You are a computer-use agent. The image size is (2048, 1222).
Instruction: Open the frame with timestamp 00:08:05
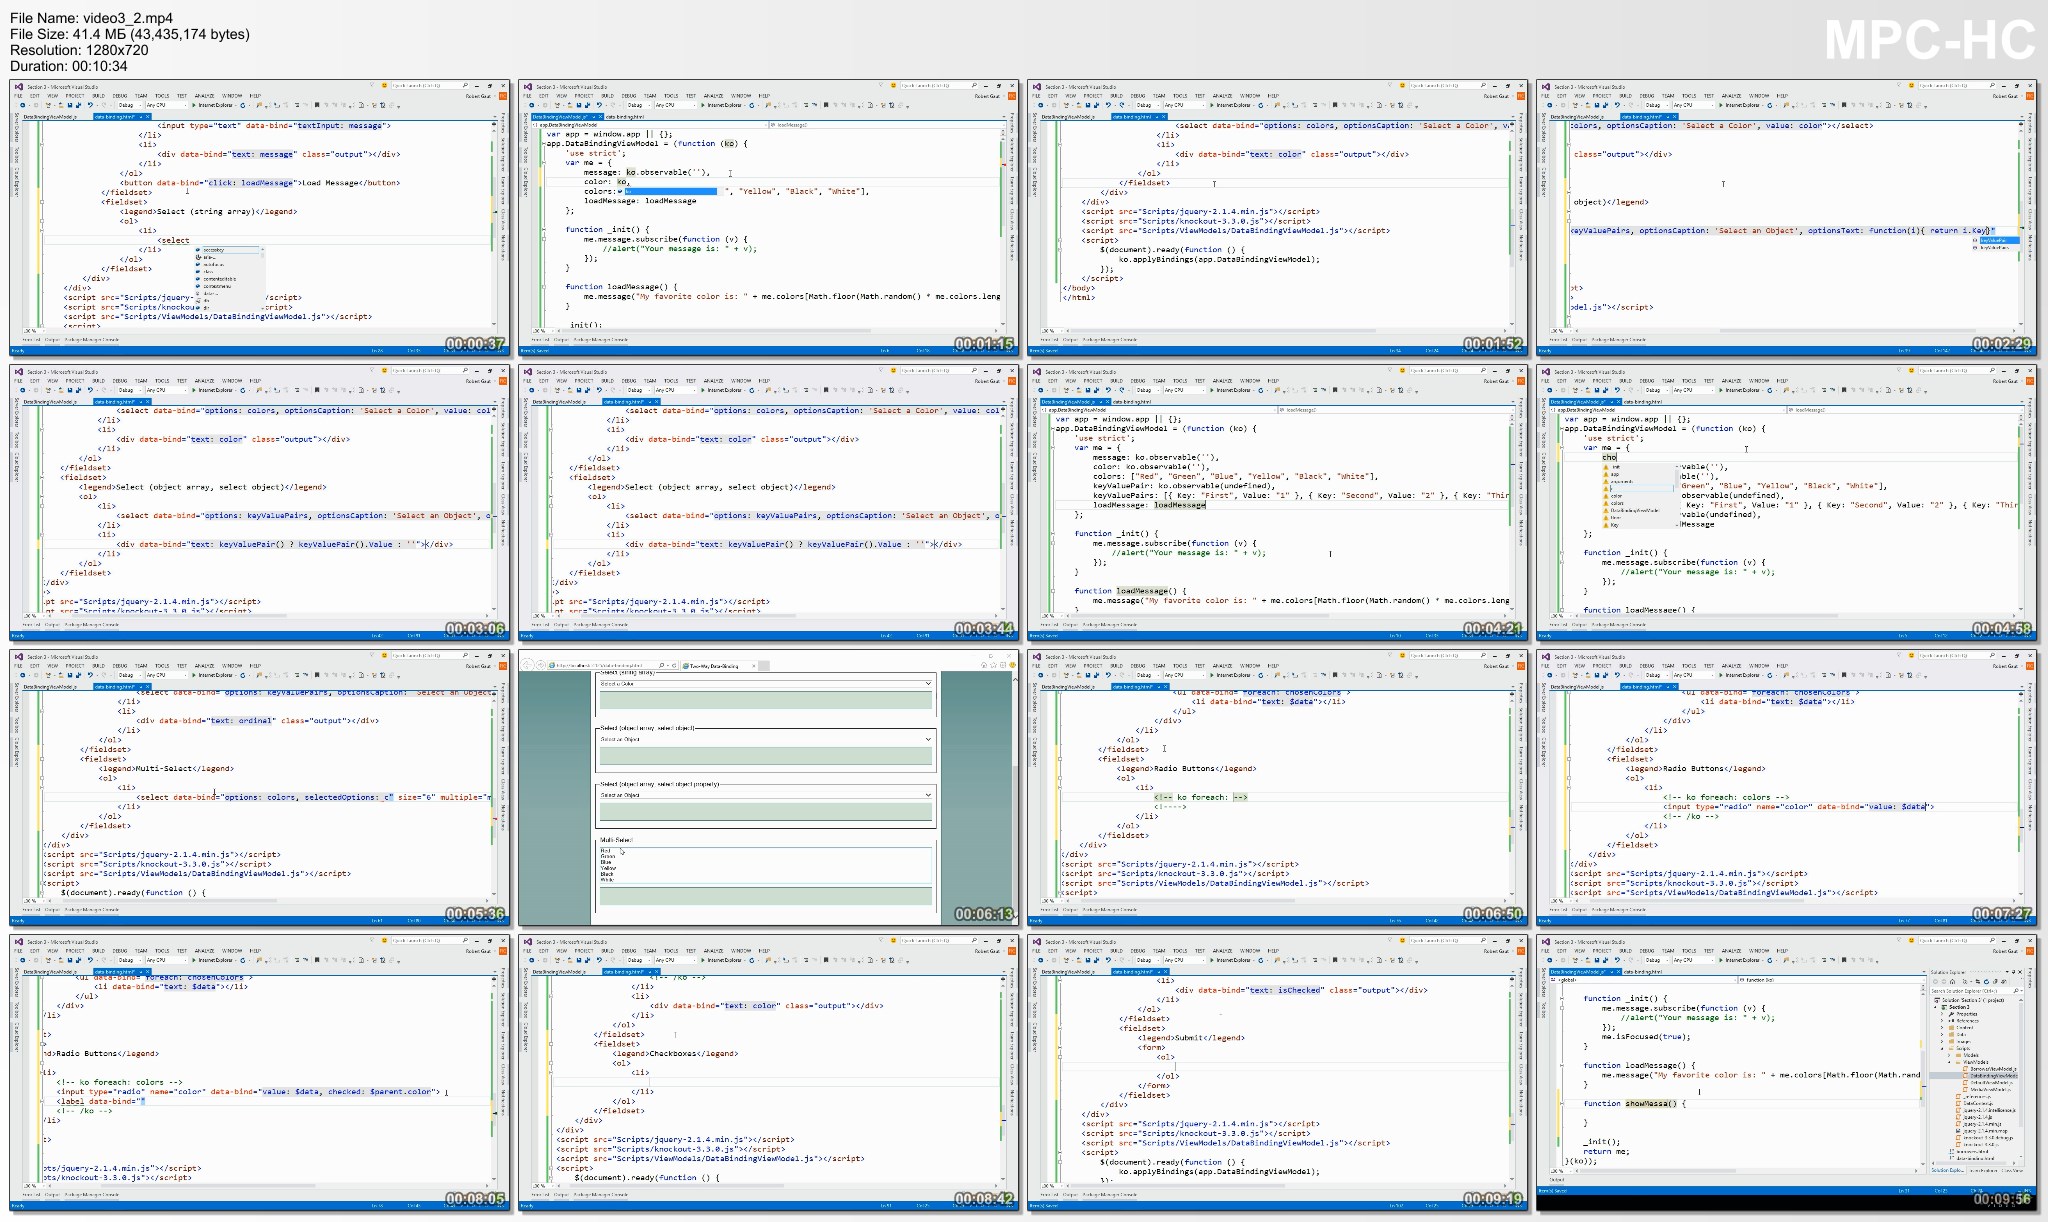pyautogui.click(x=260, y=1073)
